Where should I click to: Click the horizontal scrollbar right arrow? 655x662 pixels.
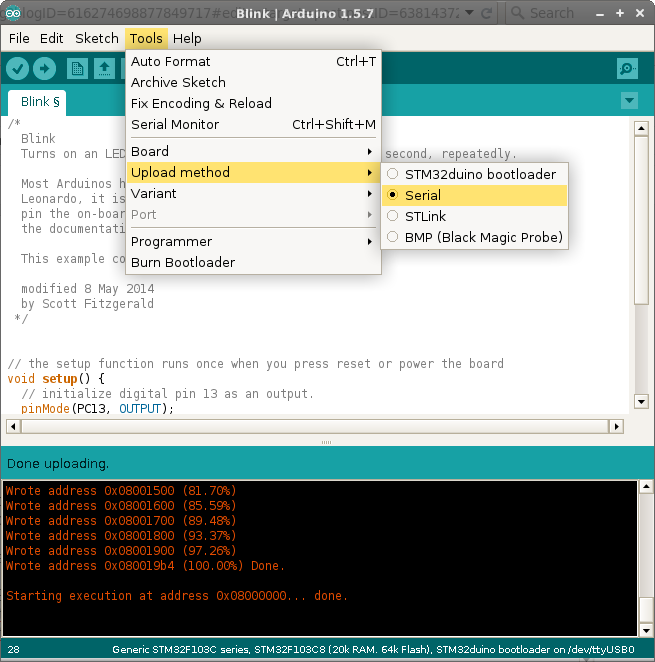(616, 426)
